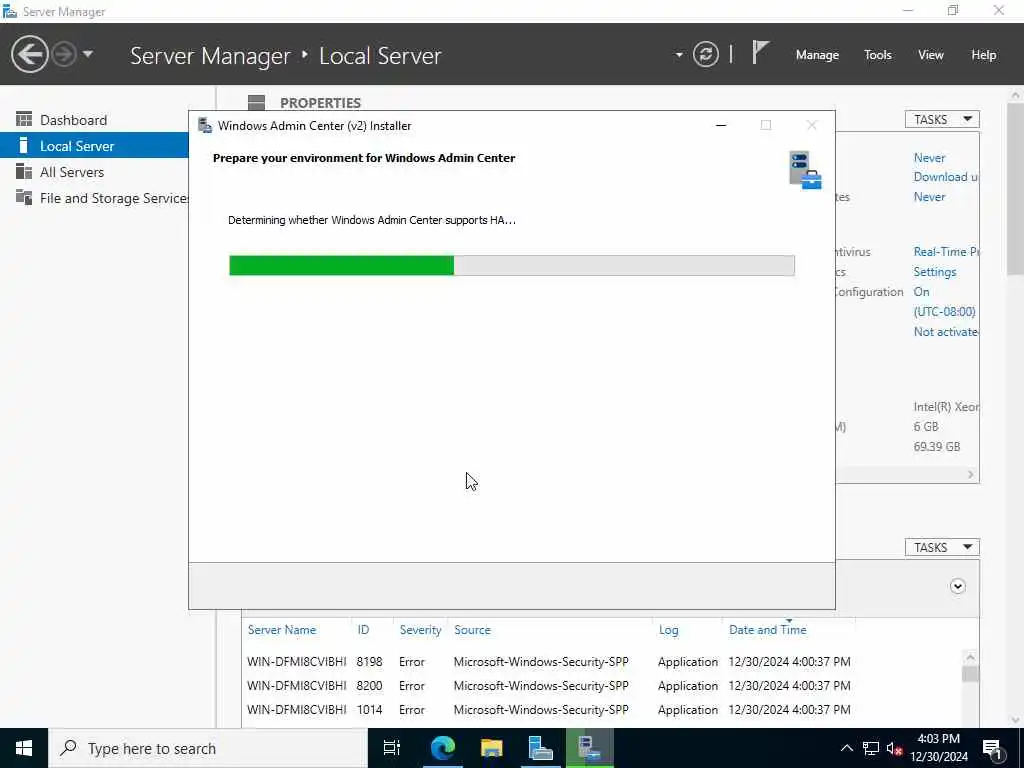
Task: Click the properties horizontal scrollbar arrow
Action: 970,475
